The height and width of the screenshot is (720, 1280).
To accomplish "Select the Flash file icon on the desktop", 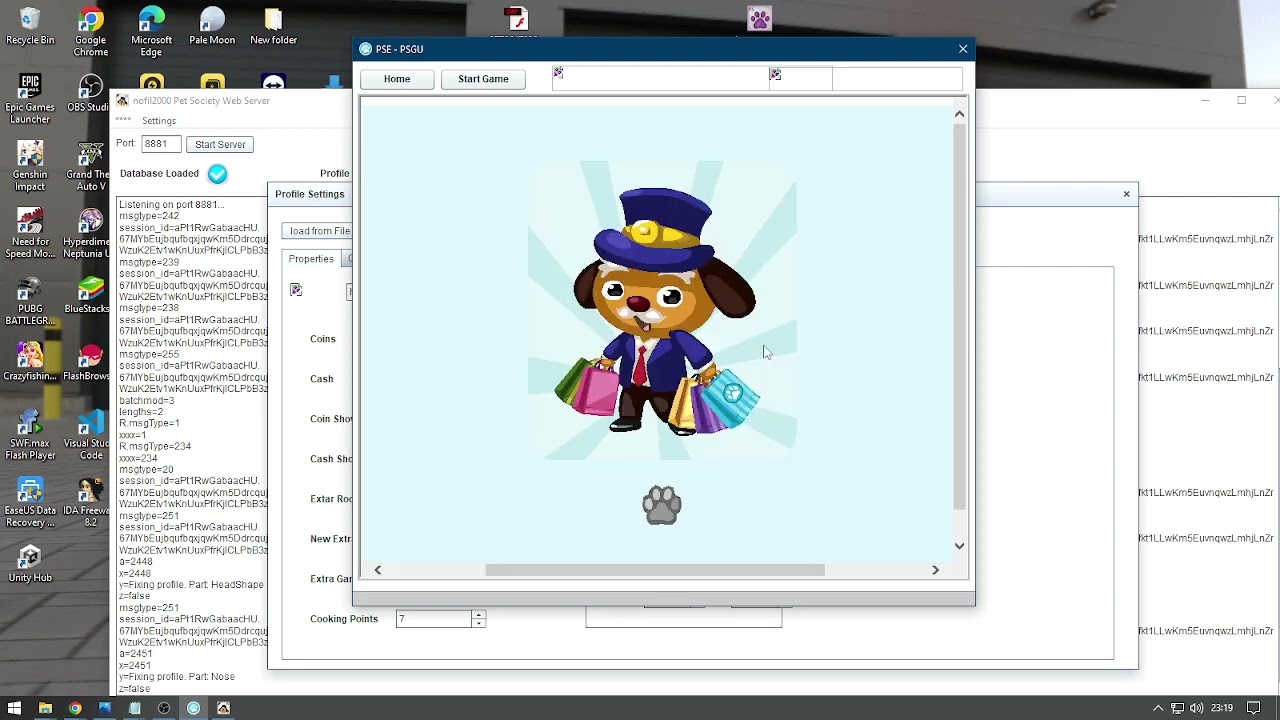I will 516,20.
